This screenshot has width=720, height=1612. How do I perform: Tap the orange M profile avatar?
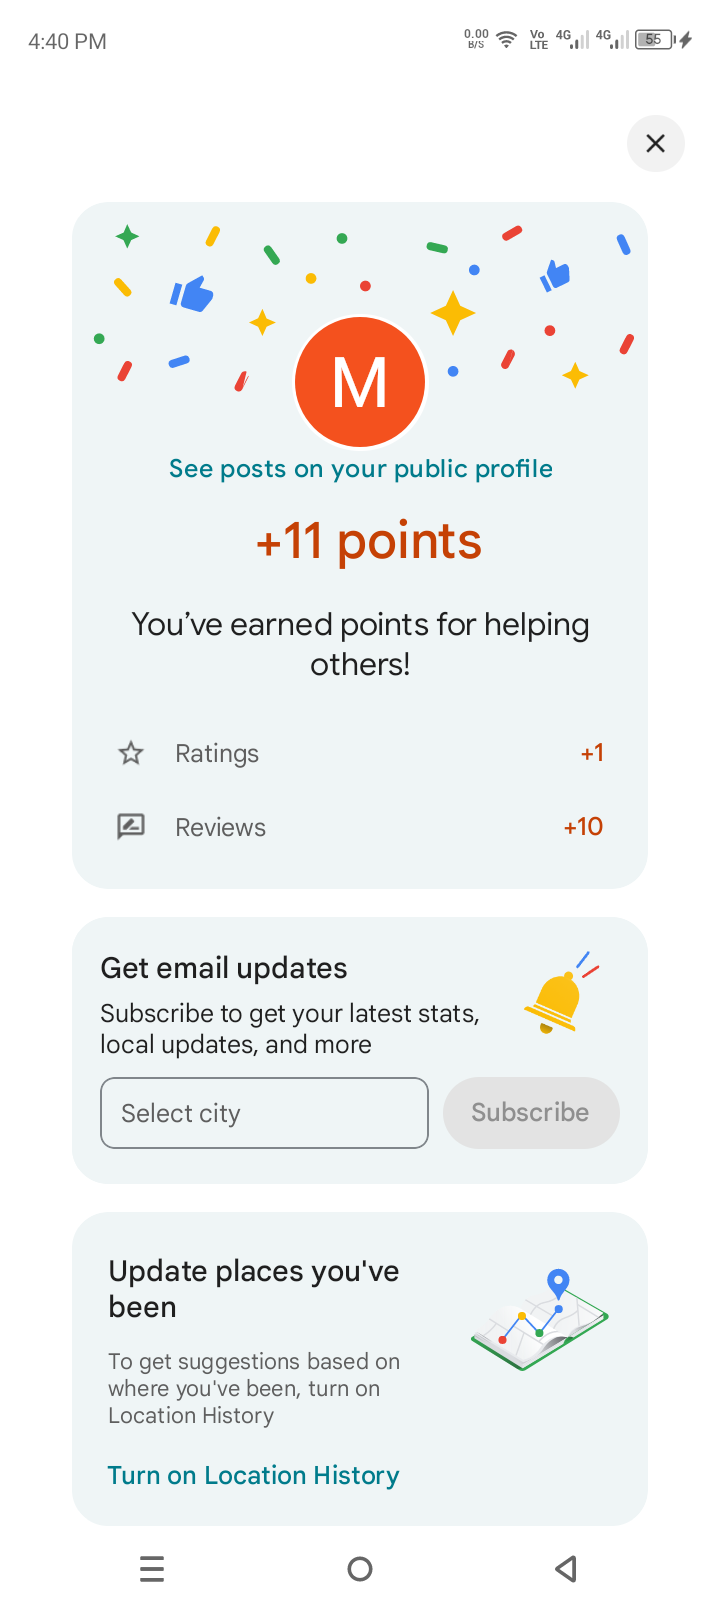click(x=360, y=382)
